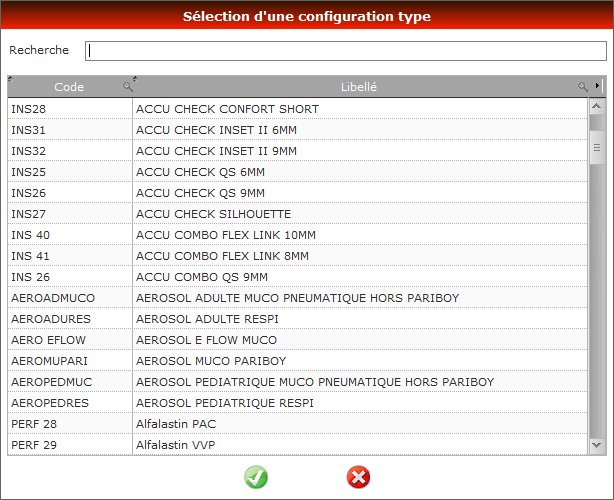Sort by the Libellé column header
The image size is (614, 500).
(359, 87)
